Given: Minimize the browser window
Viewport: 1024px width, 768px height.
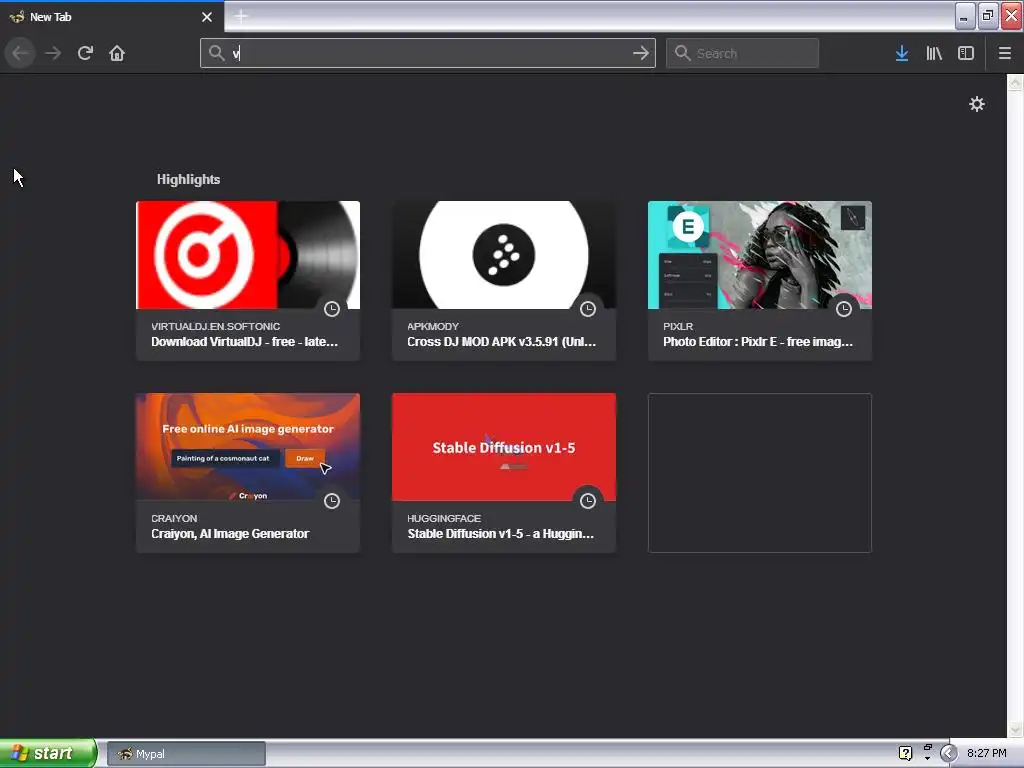Looking at the screenshot, I should click(x=965, y=16).
